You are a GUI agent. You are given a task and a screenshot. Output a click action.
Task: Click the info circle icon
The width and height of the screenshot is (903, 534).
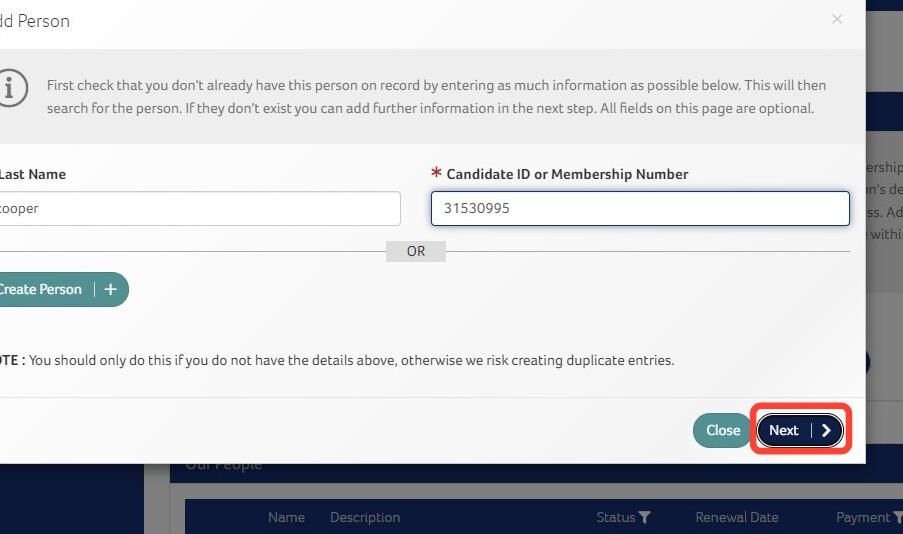click(x=11, y=88)
